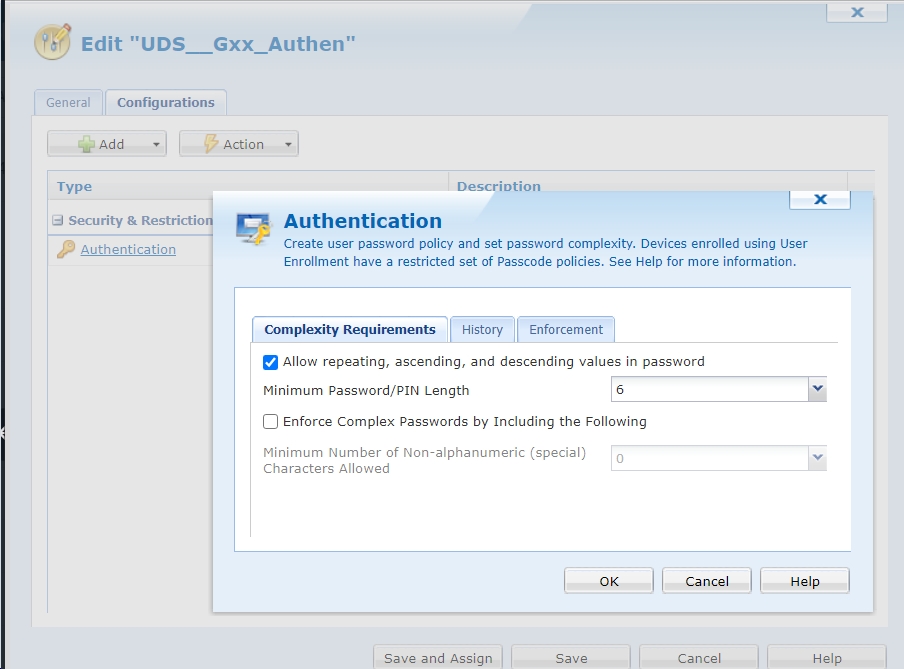Uncheck Allow repeating, ascending, descending values
The height and width of the screenshot is (669, 904).
click(x=270, y=362)
